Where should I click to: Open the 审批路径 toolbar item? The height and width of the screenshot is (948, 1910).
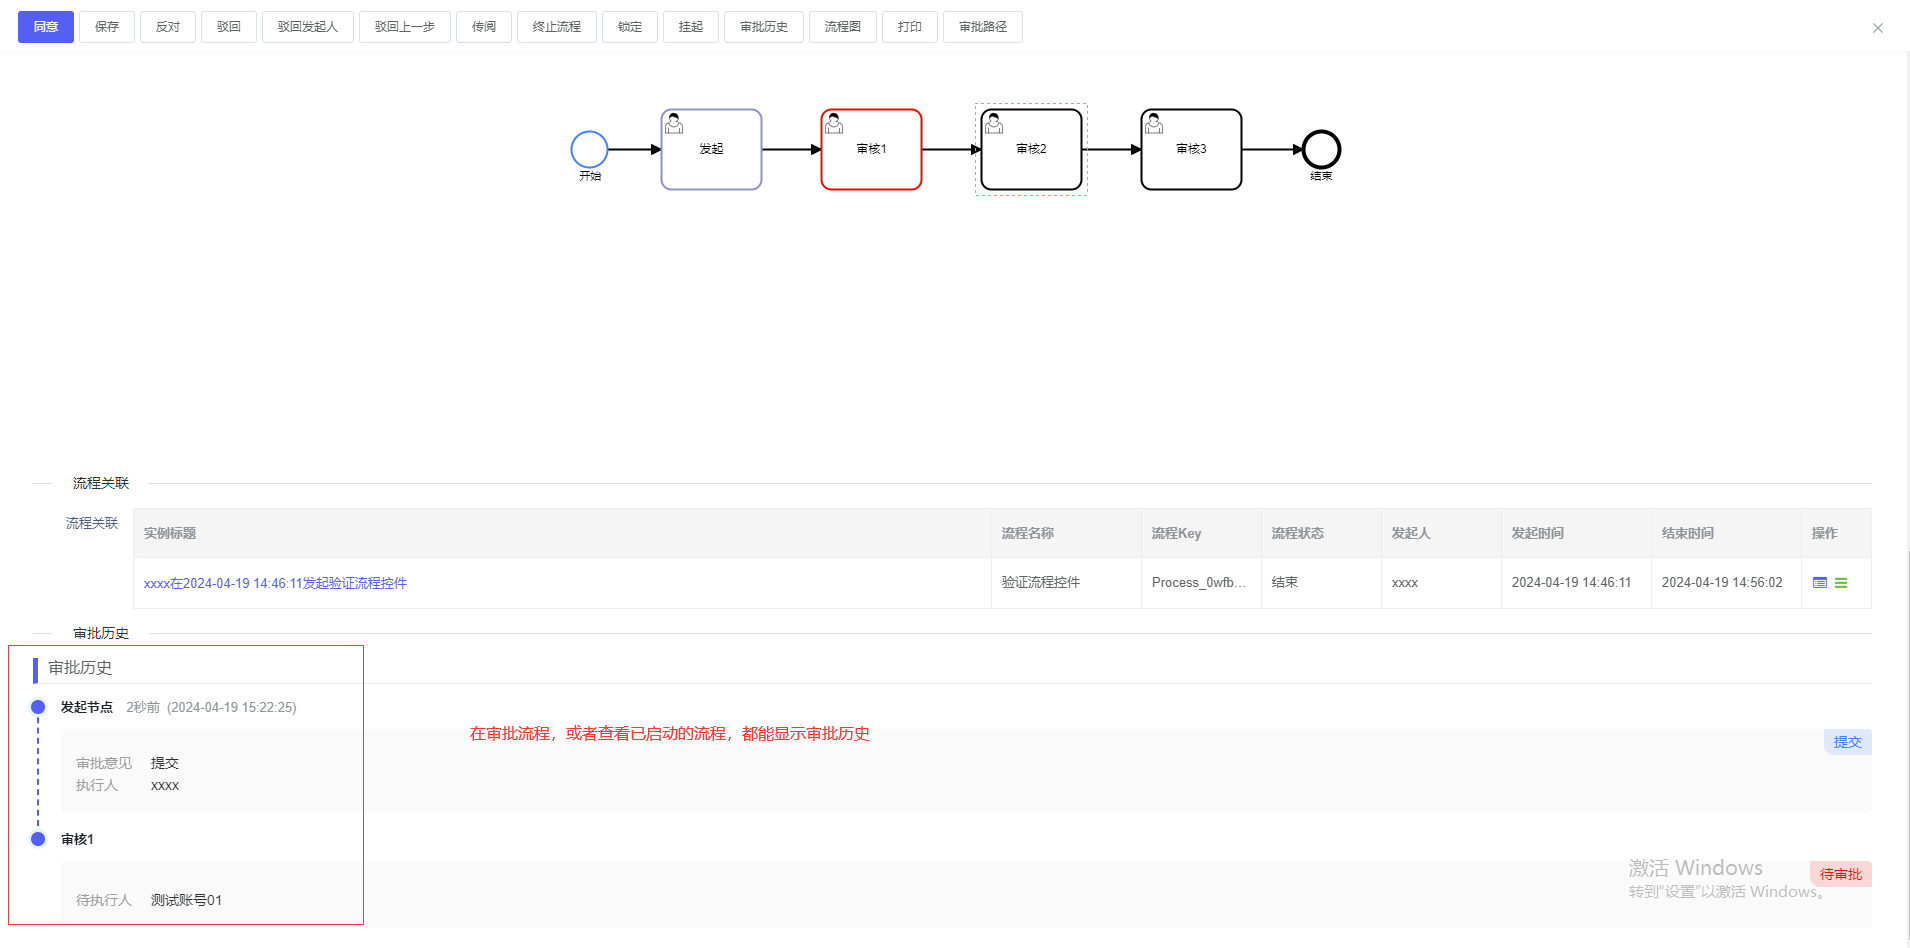[x=983, y=27]
